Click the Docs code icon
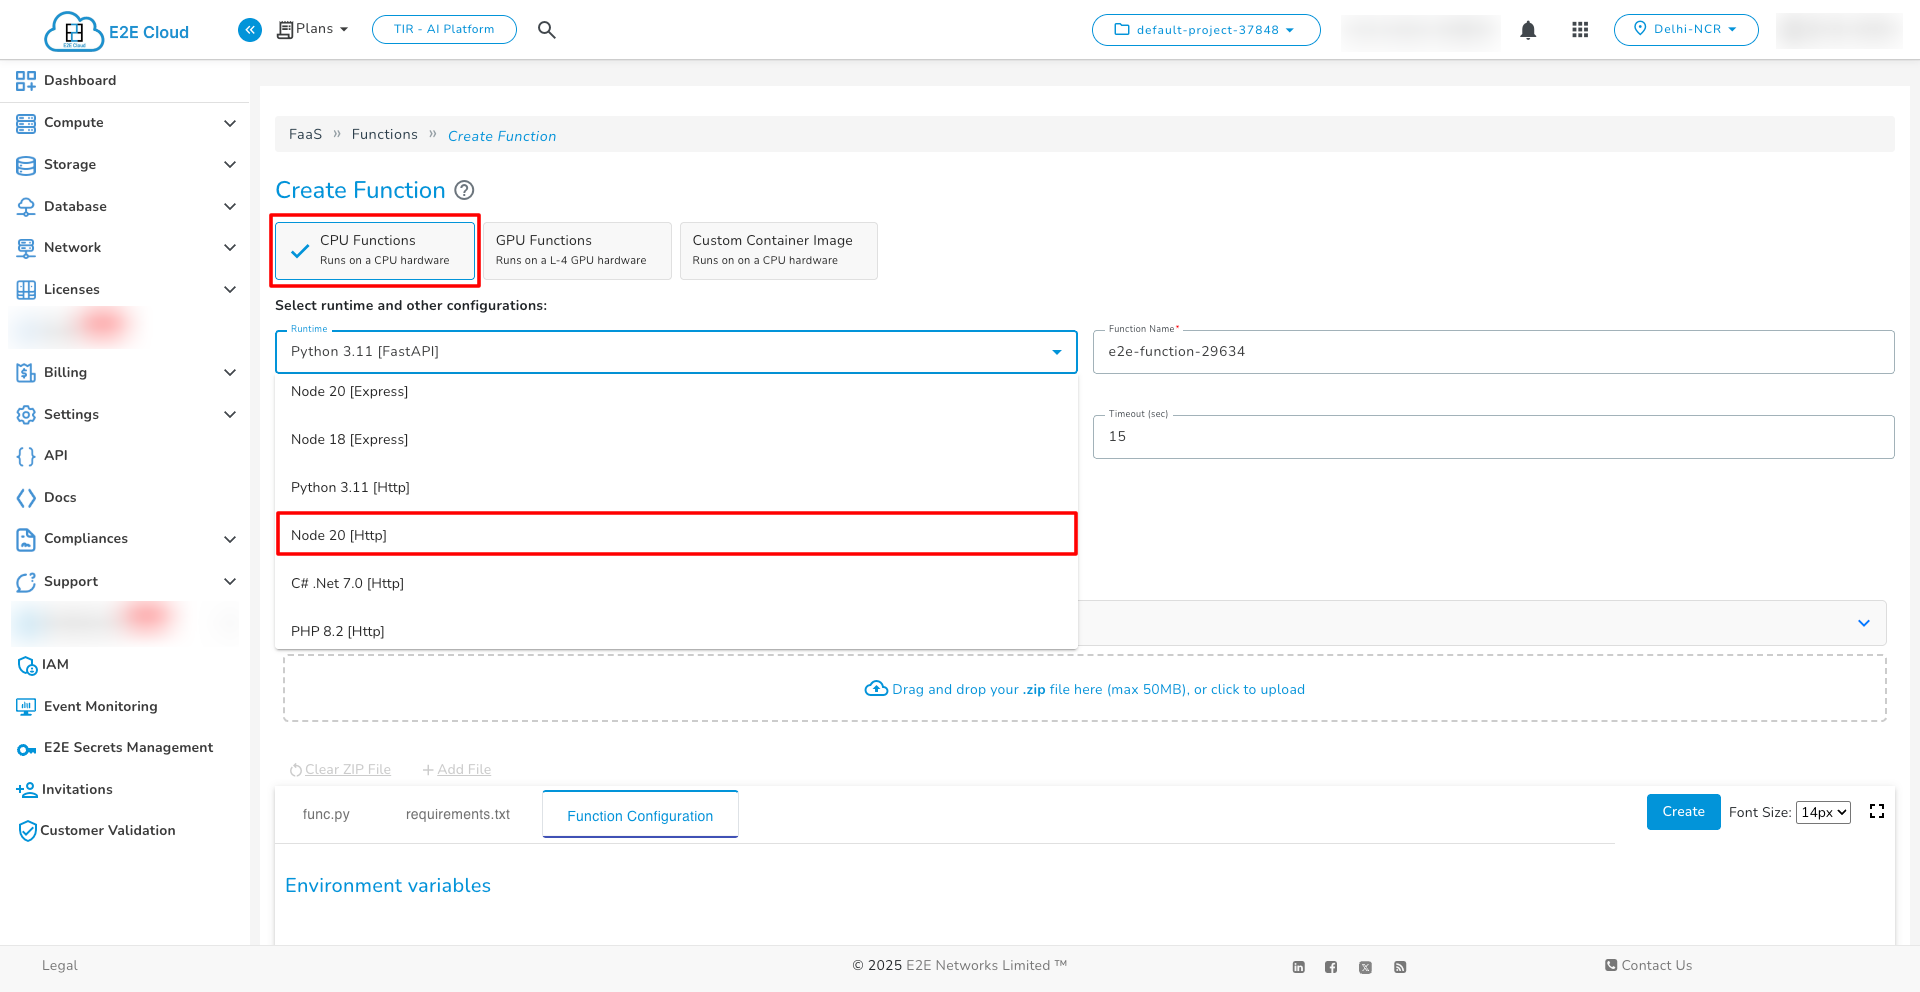 click(x=26, y=498)
